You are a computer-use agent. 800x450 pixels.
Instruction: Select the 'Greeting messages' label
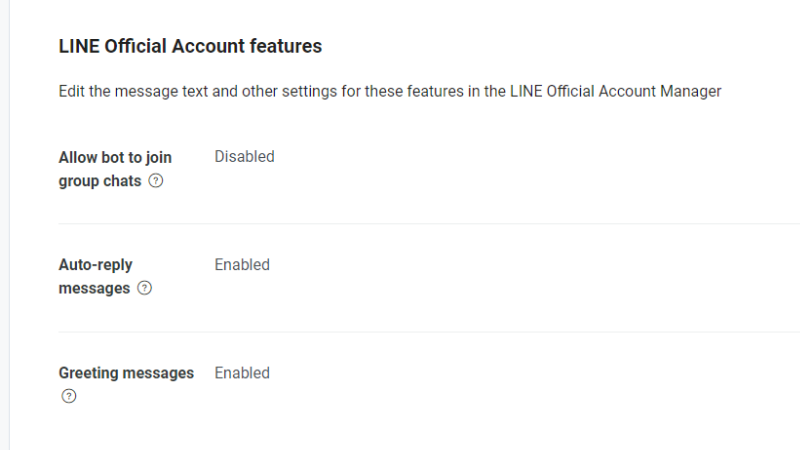tap(126, 373)
